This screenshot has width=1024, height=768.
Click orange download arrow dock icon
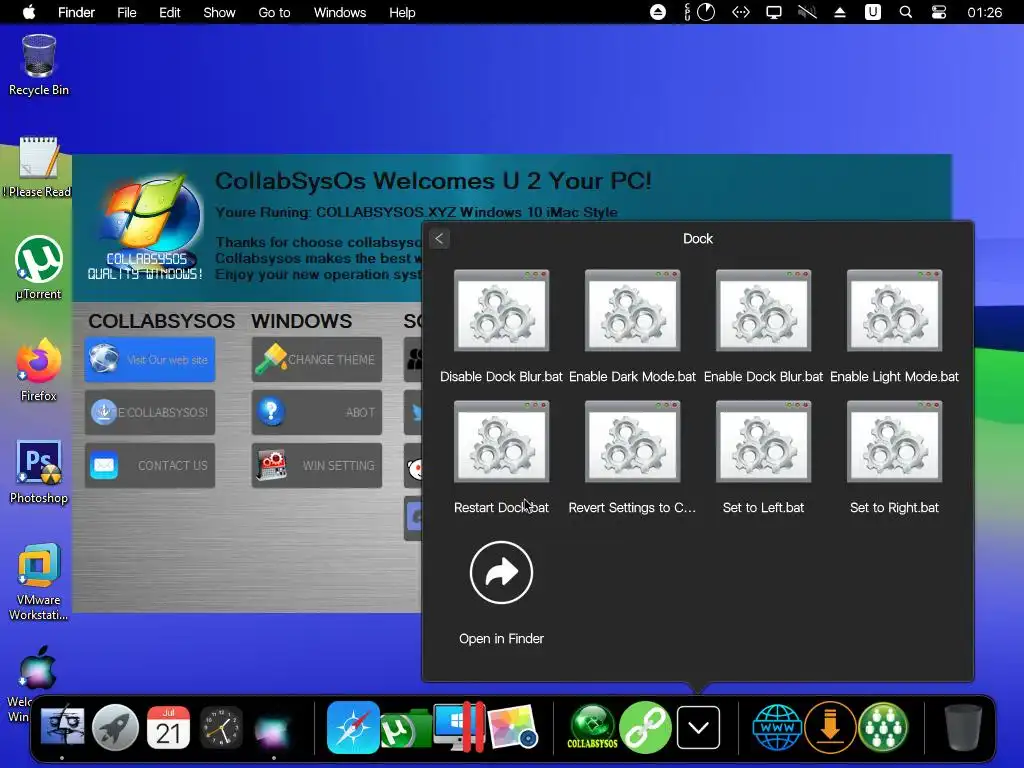click(830, 727)
